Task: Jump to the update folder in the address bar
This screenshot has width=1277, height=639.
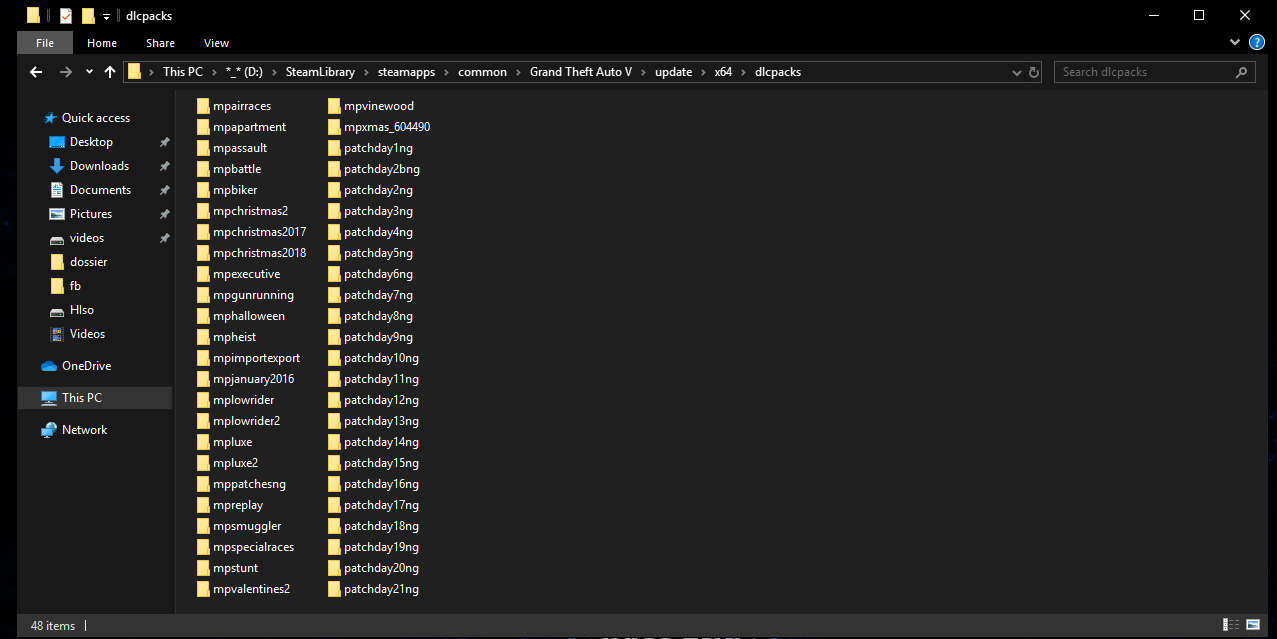Action: point(674,72)
